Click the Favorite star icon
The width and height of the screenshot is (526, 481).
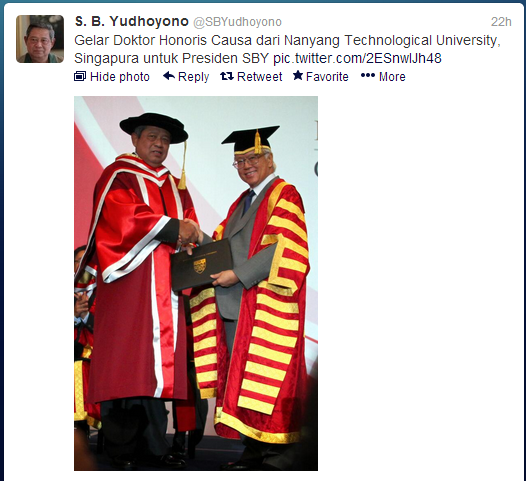click(x=298, y=75)
